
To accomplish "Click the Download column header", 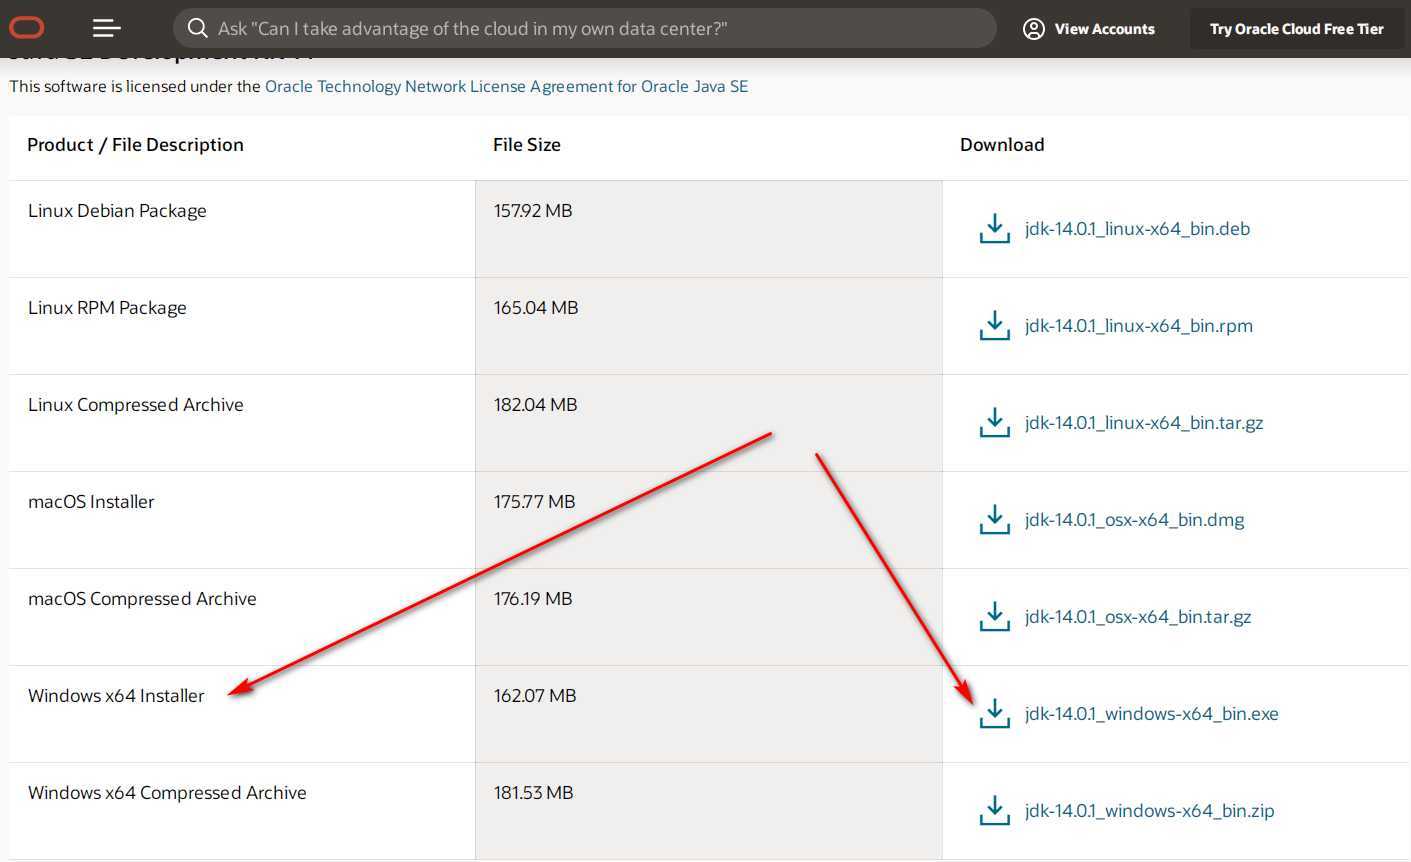I will pos(1002,145).
